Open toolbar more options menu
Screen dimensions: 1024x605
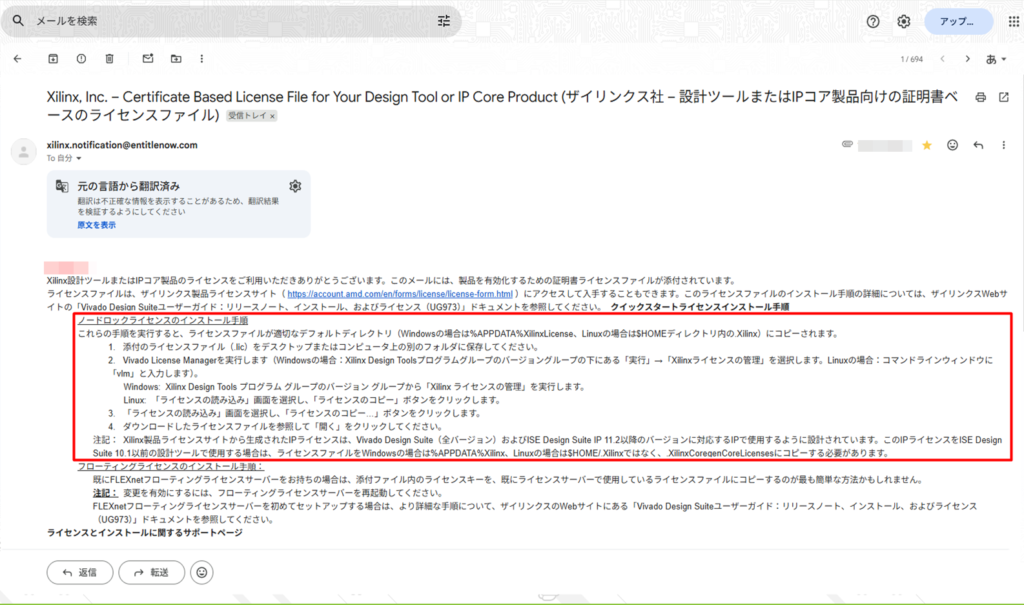click(202, 59)
